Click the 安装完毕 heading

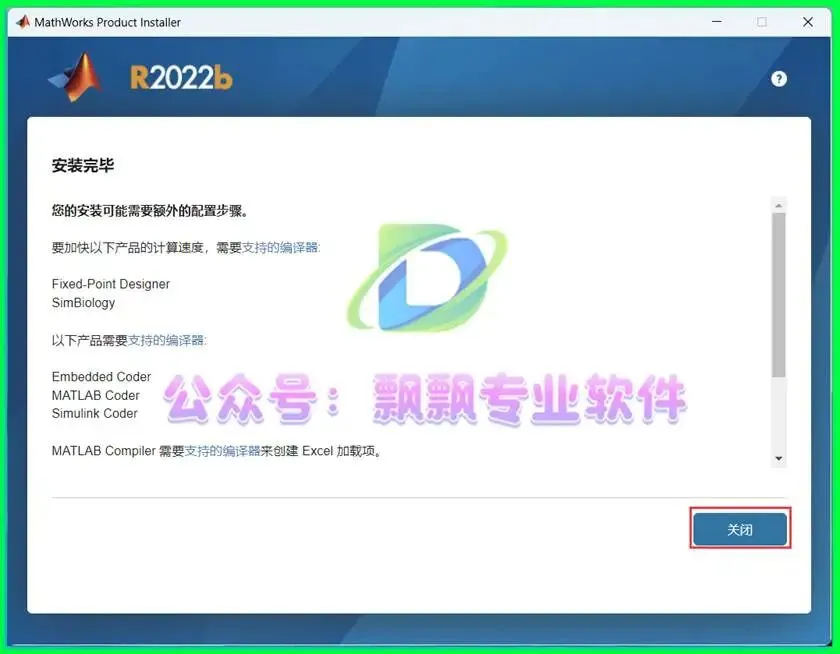[x=83, y=166]
